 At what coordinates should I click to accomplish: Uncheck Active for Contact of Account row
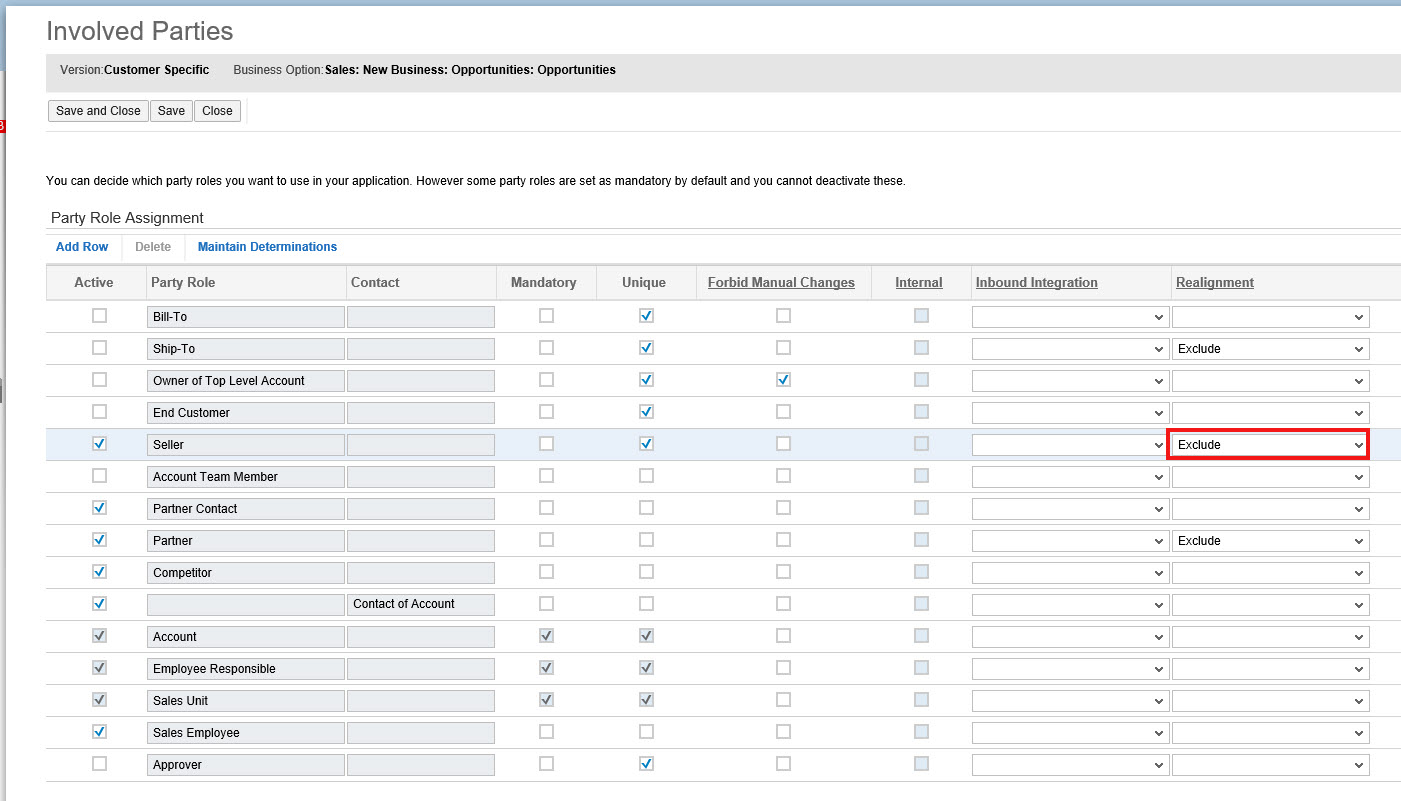click(x=99, y=603)
